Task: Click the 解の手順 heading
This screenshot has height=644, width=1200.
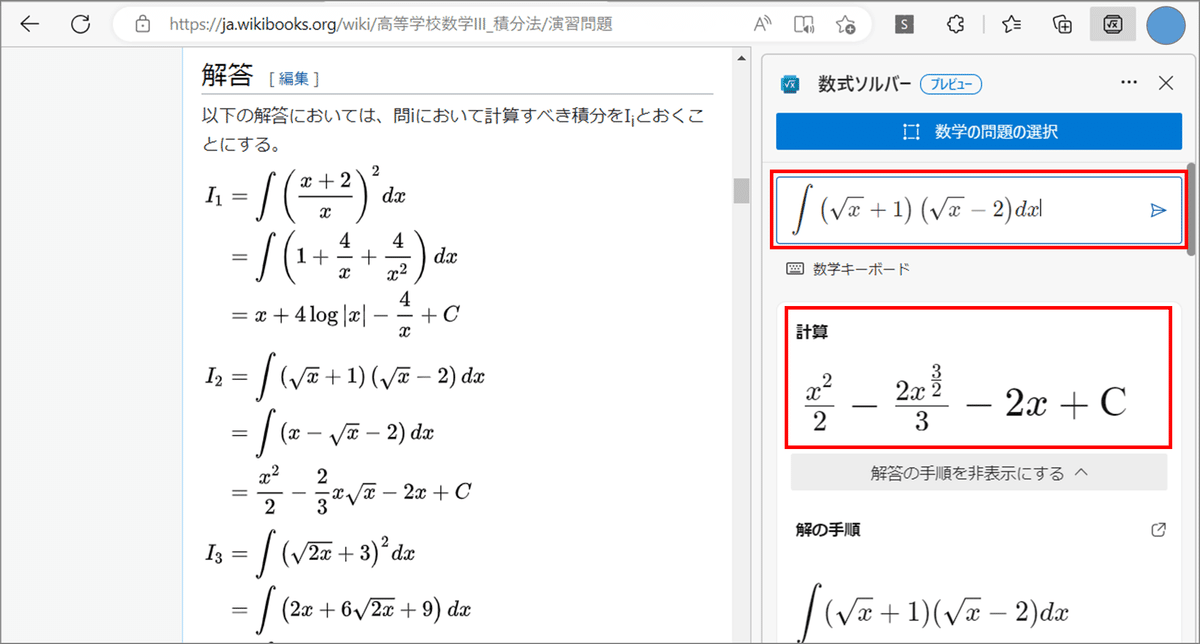Action: pos(829,530)
